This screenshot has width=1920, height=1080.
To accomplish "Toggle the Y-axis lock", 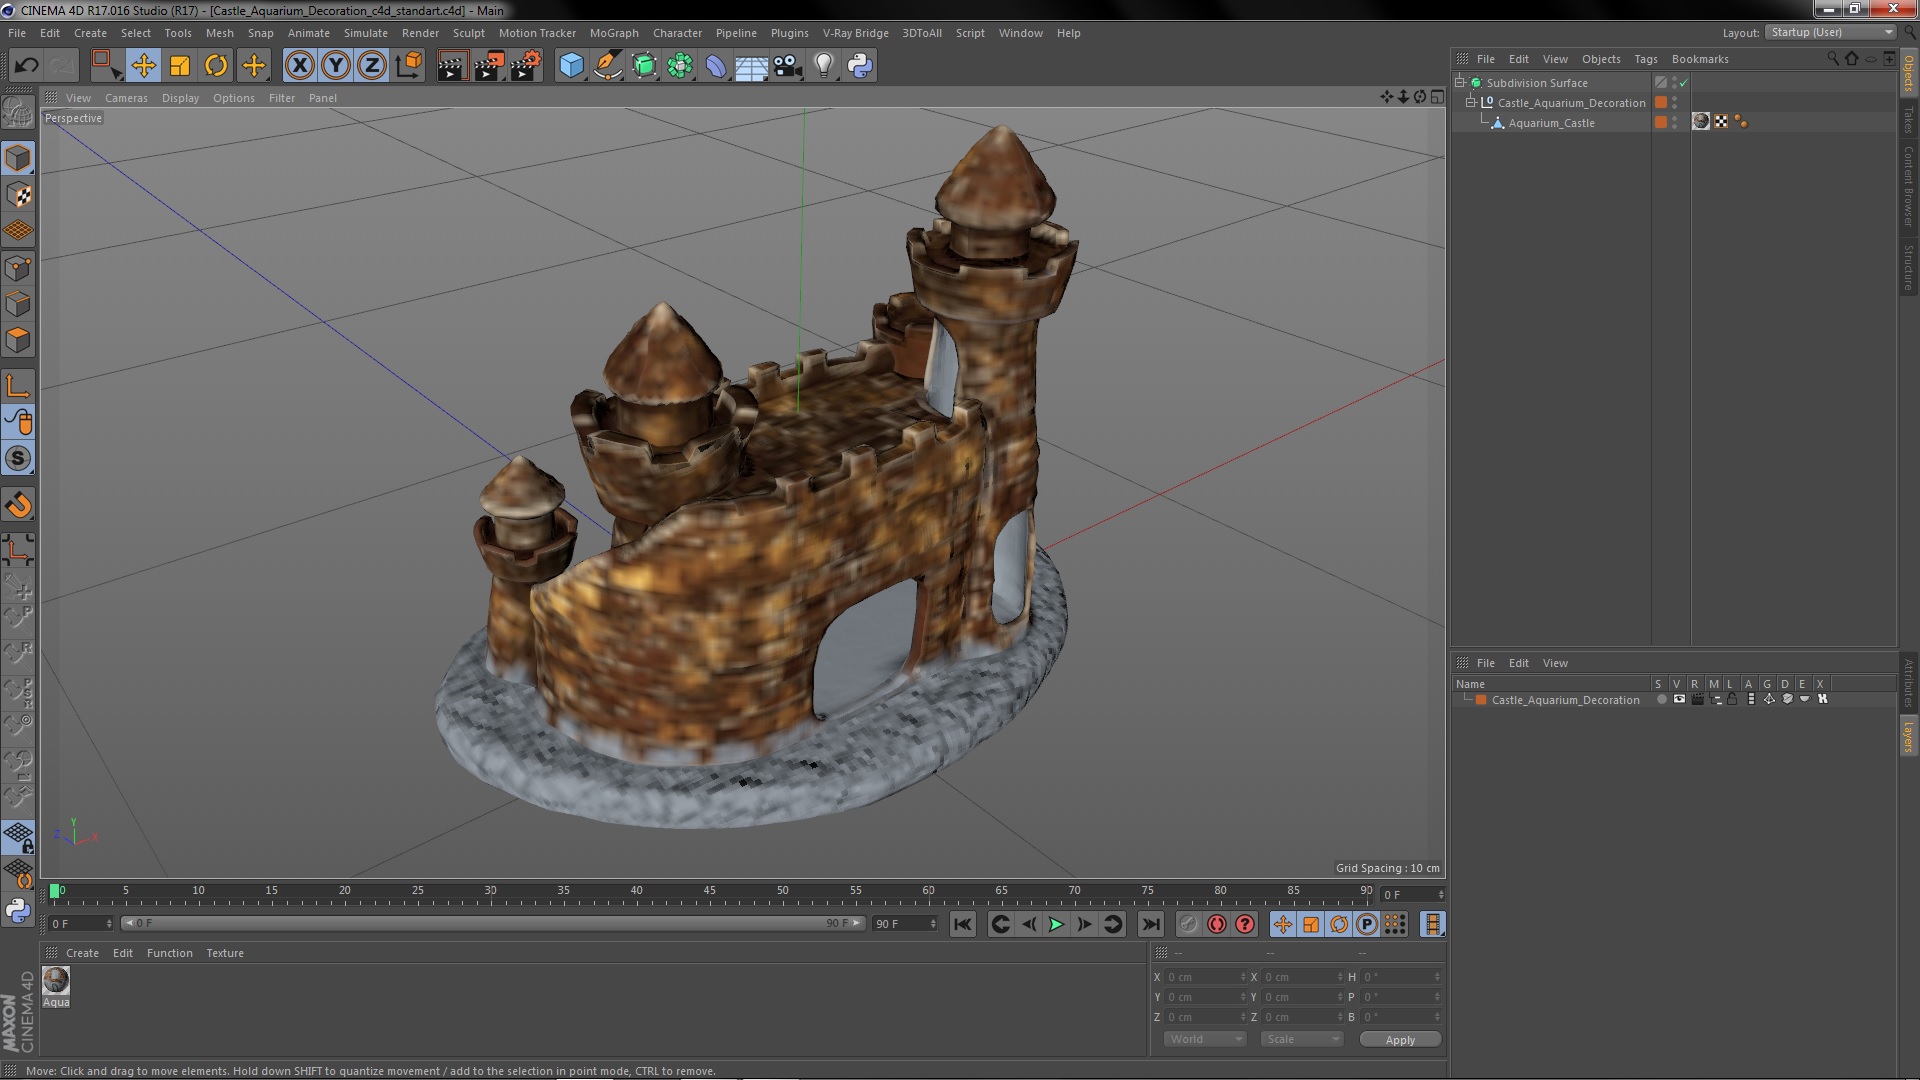I will (x=336, y=66).
